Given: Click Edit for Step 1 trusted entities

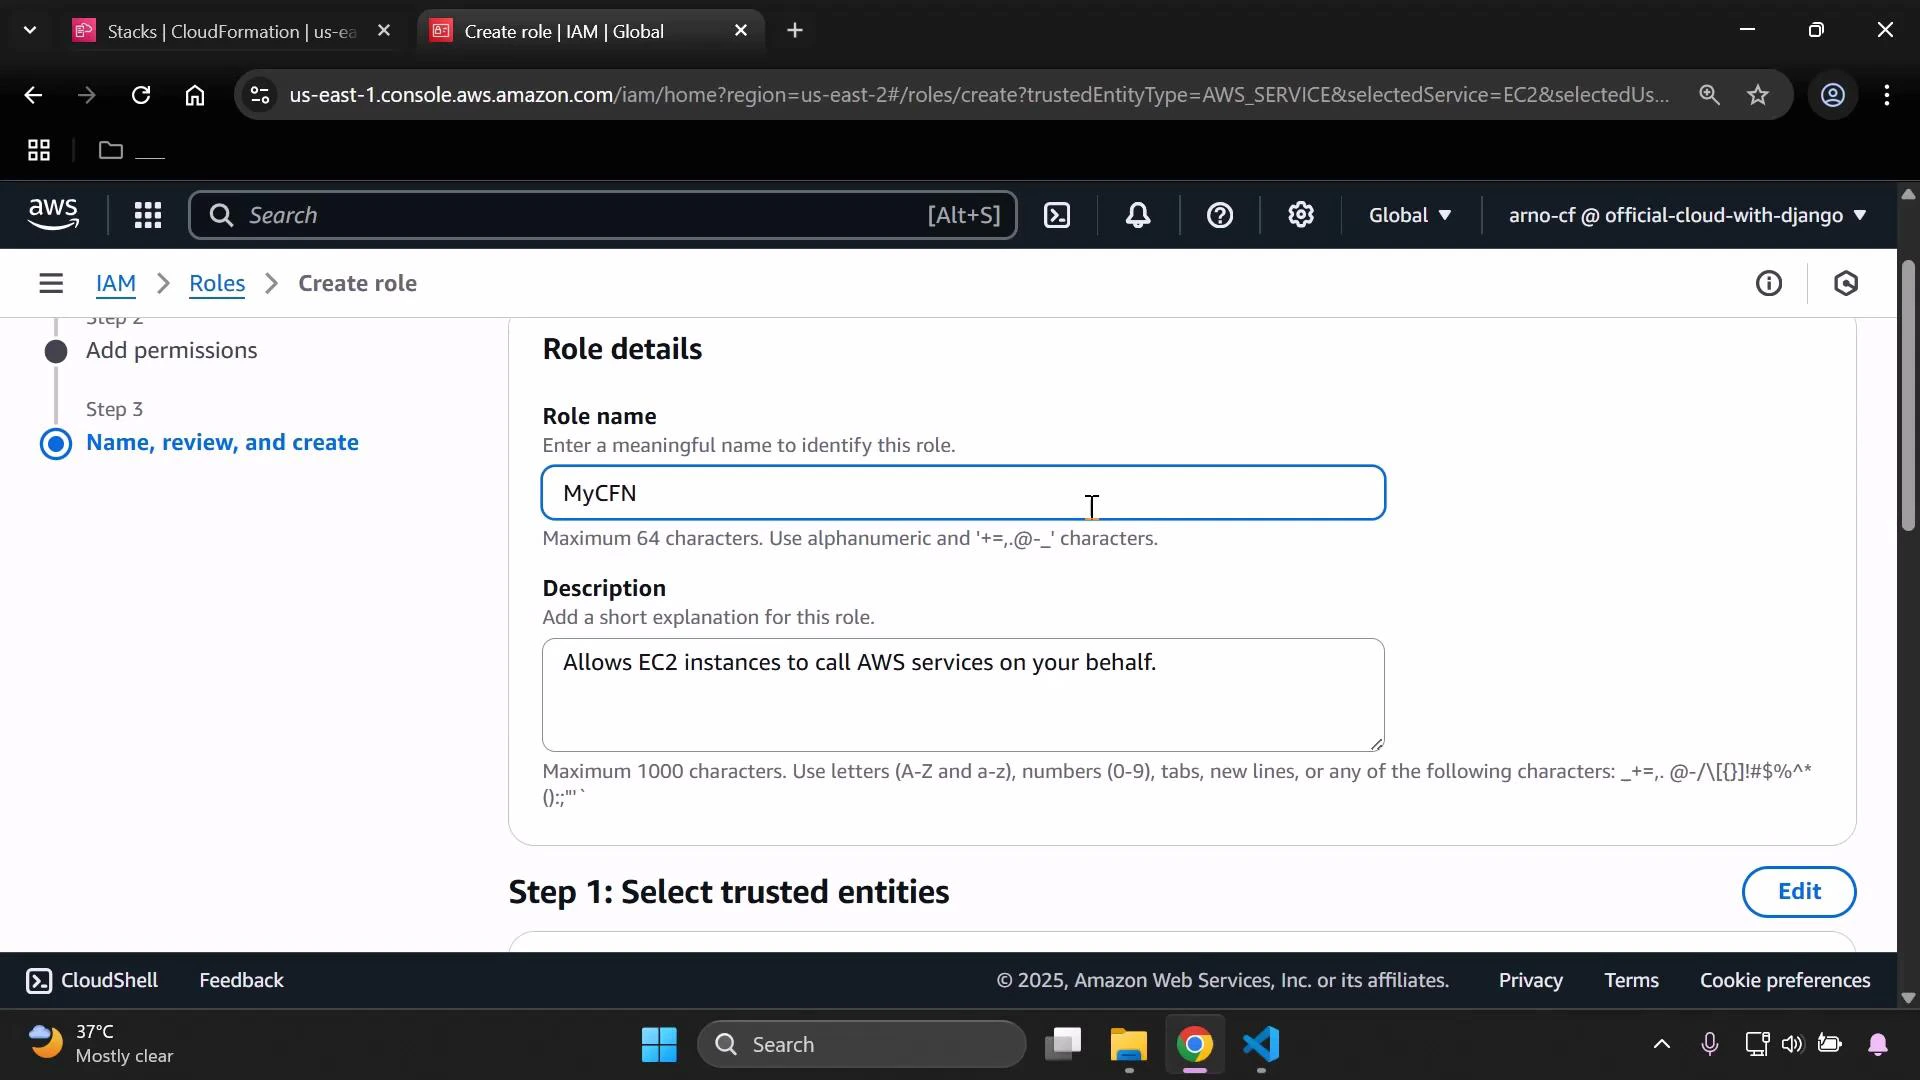Looking at the screenshot, I should 1799,891.
